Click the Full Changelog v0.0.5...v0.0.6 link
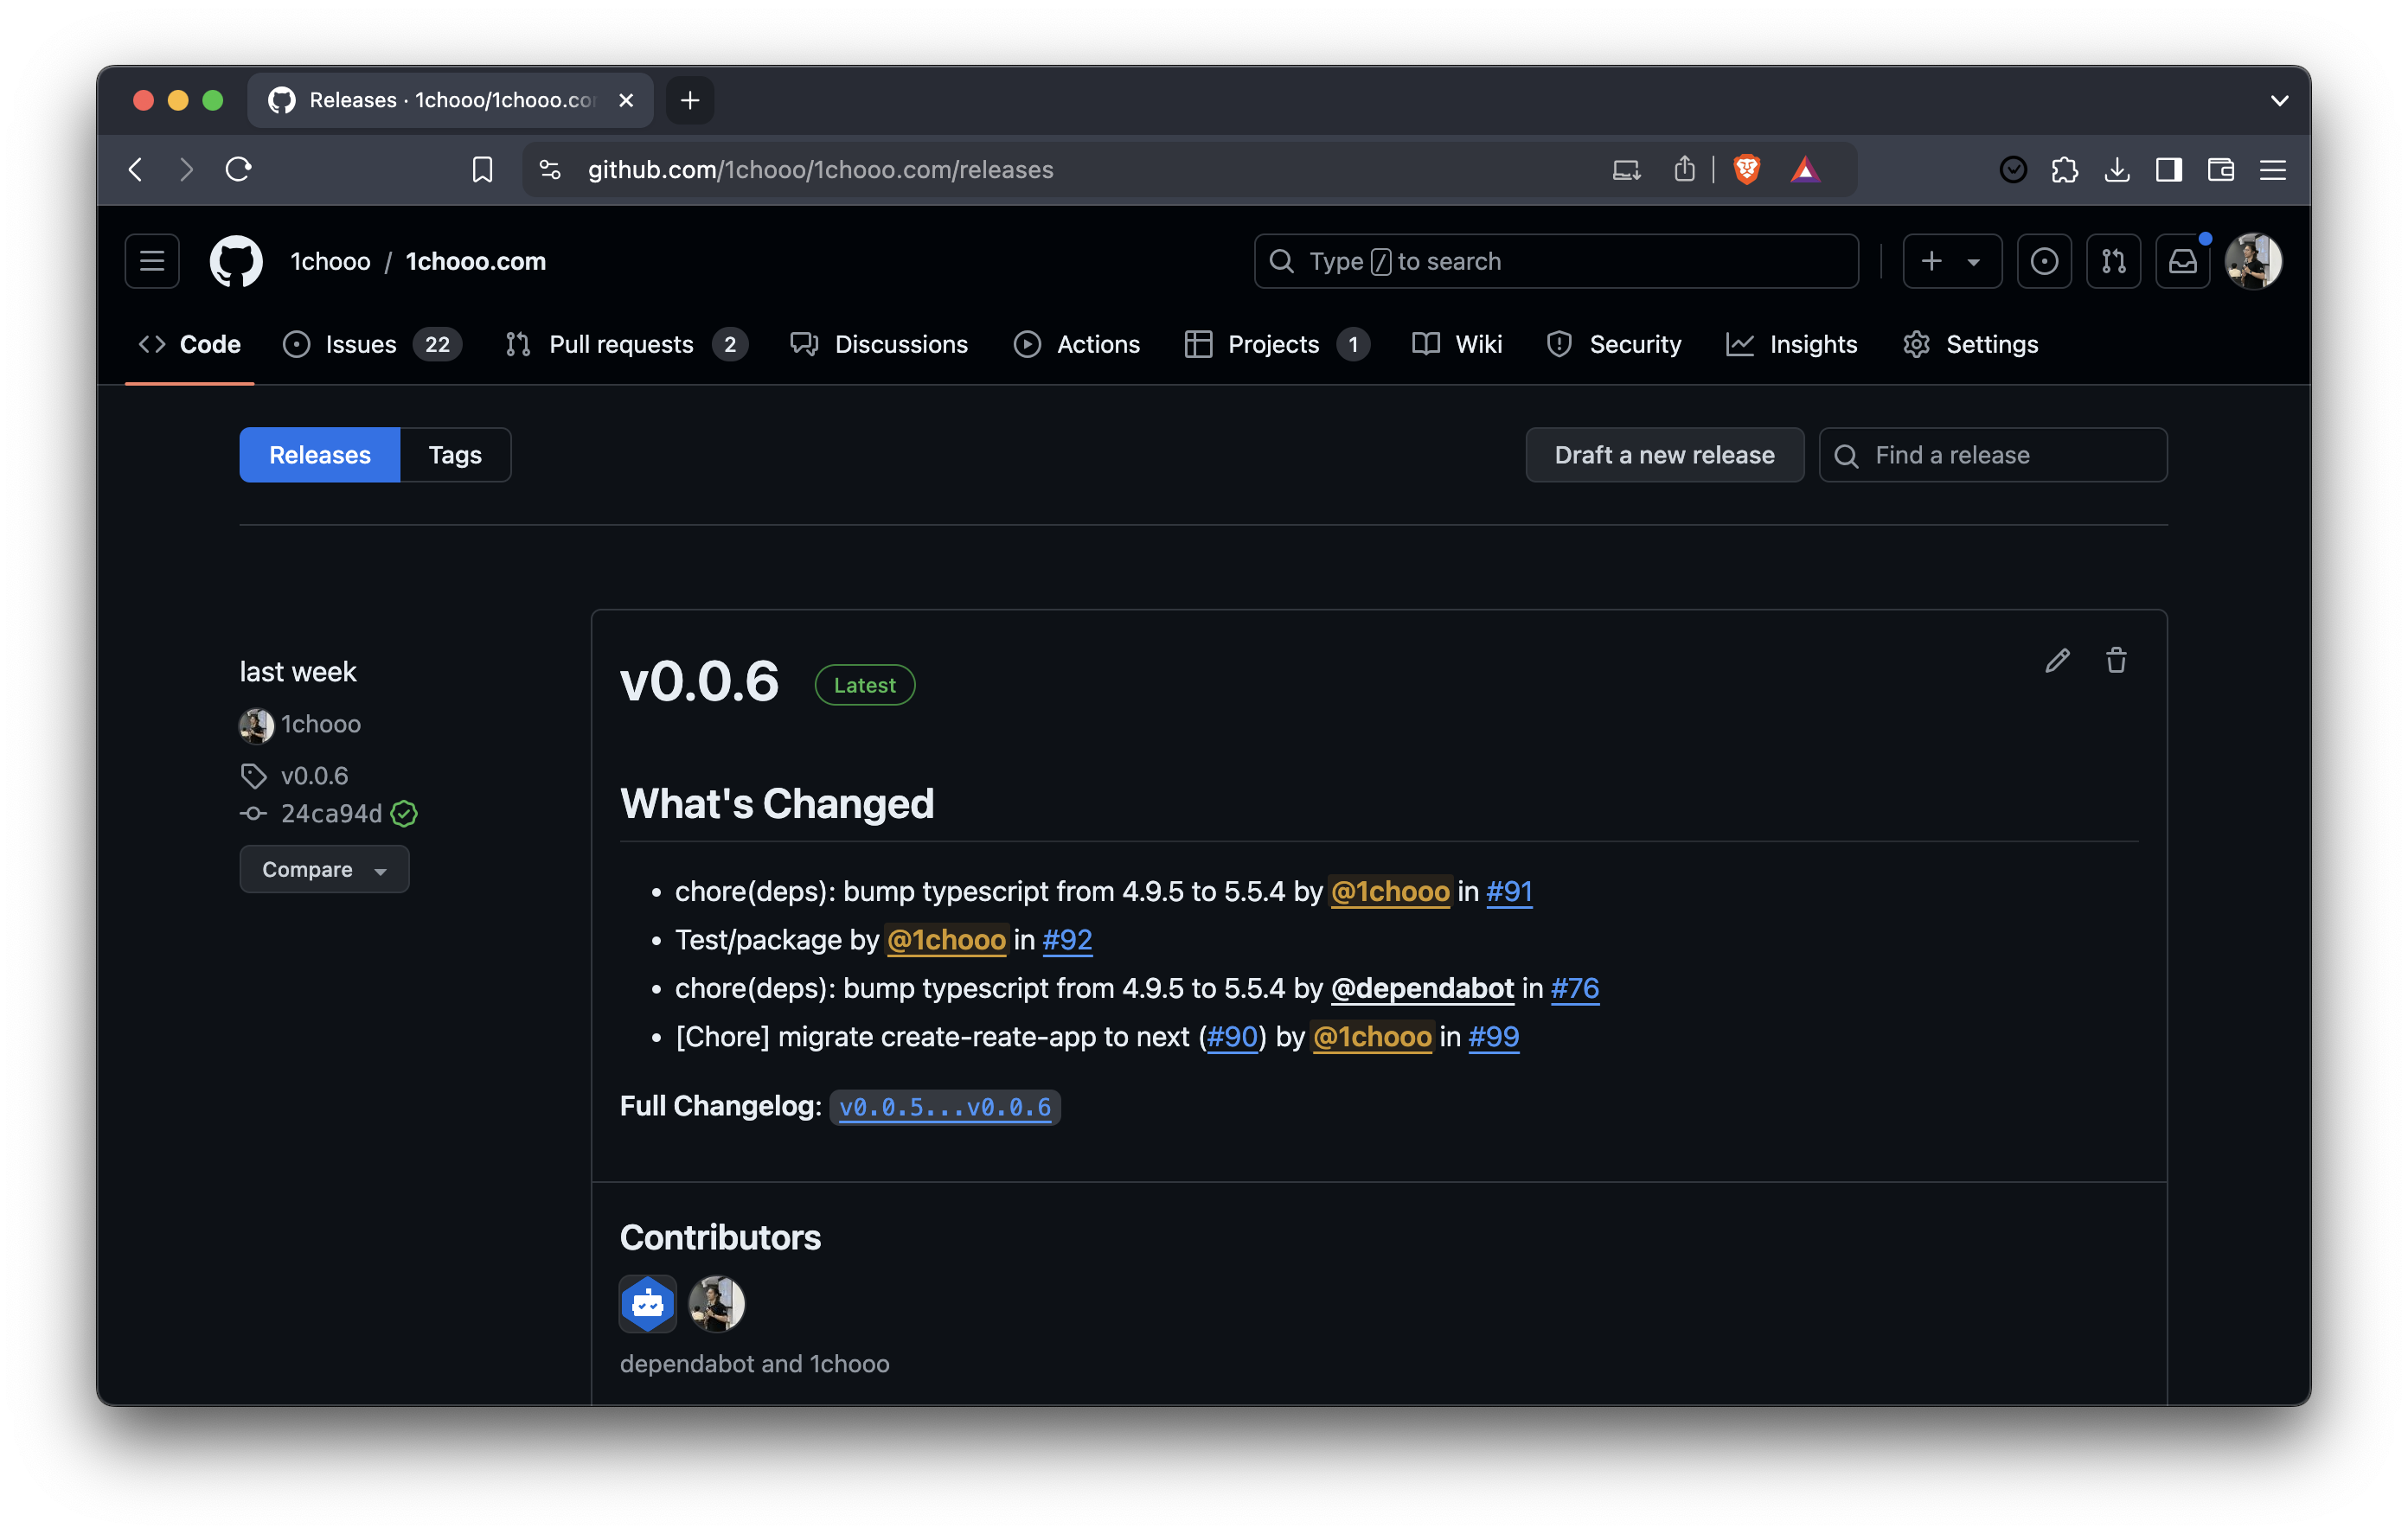The image size is (2408, 1534). click(945, 1106)
